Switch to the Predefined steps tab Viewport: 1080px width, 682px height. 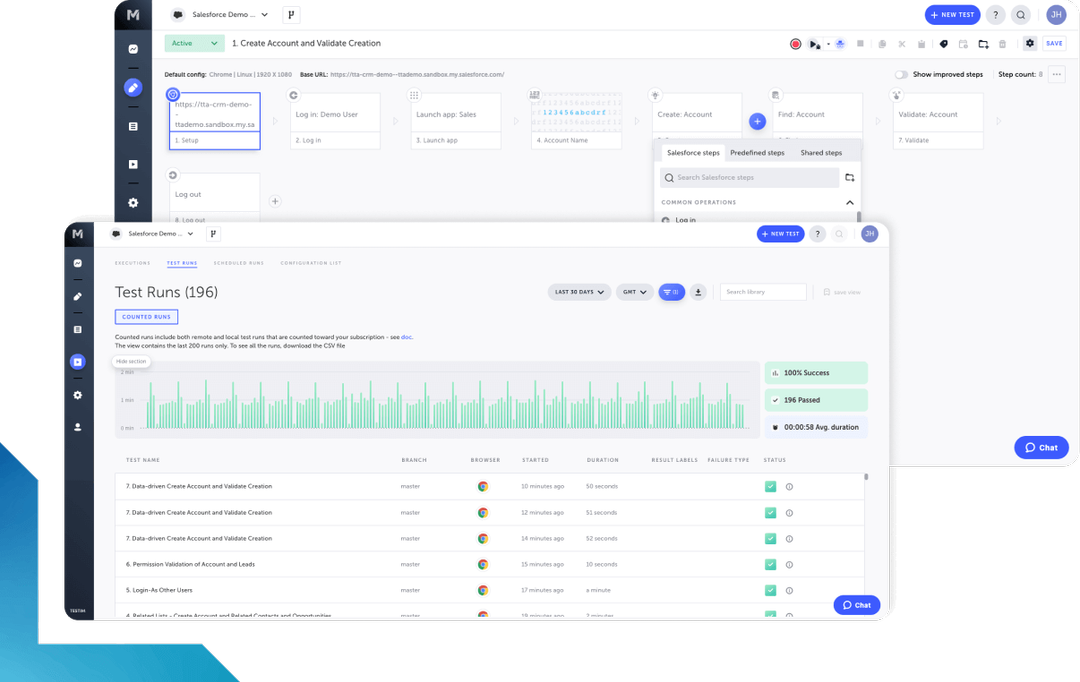tap(757, 152)
